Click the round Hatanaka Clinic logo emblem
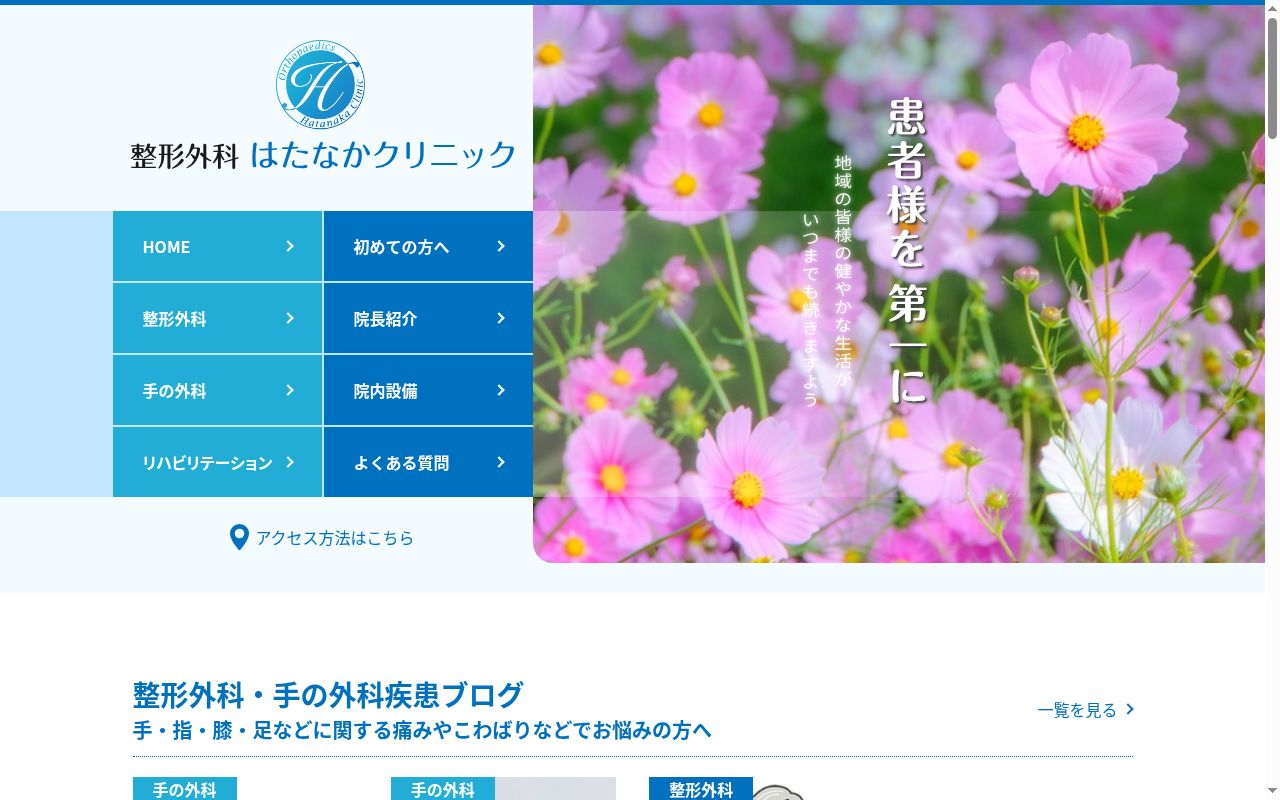 [x=320, y=85]
